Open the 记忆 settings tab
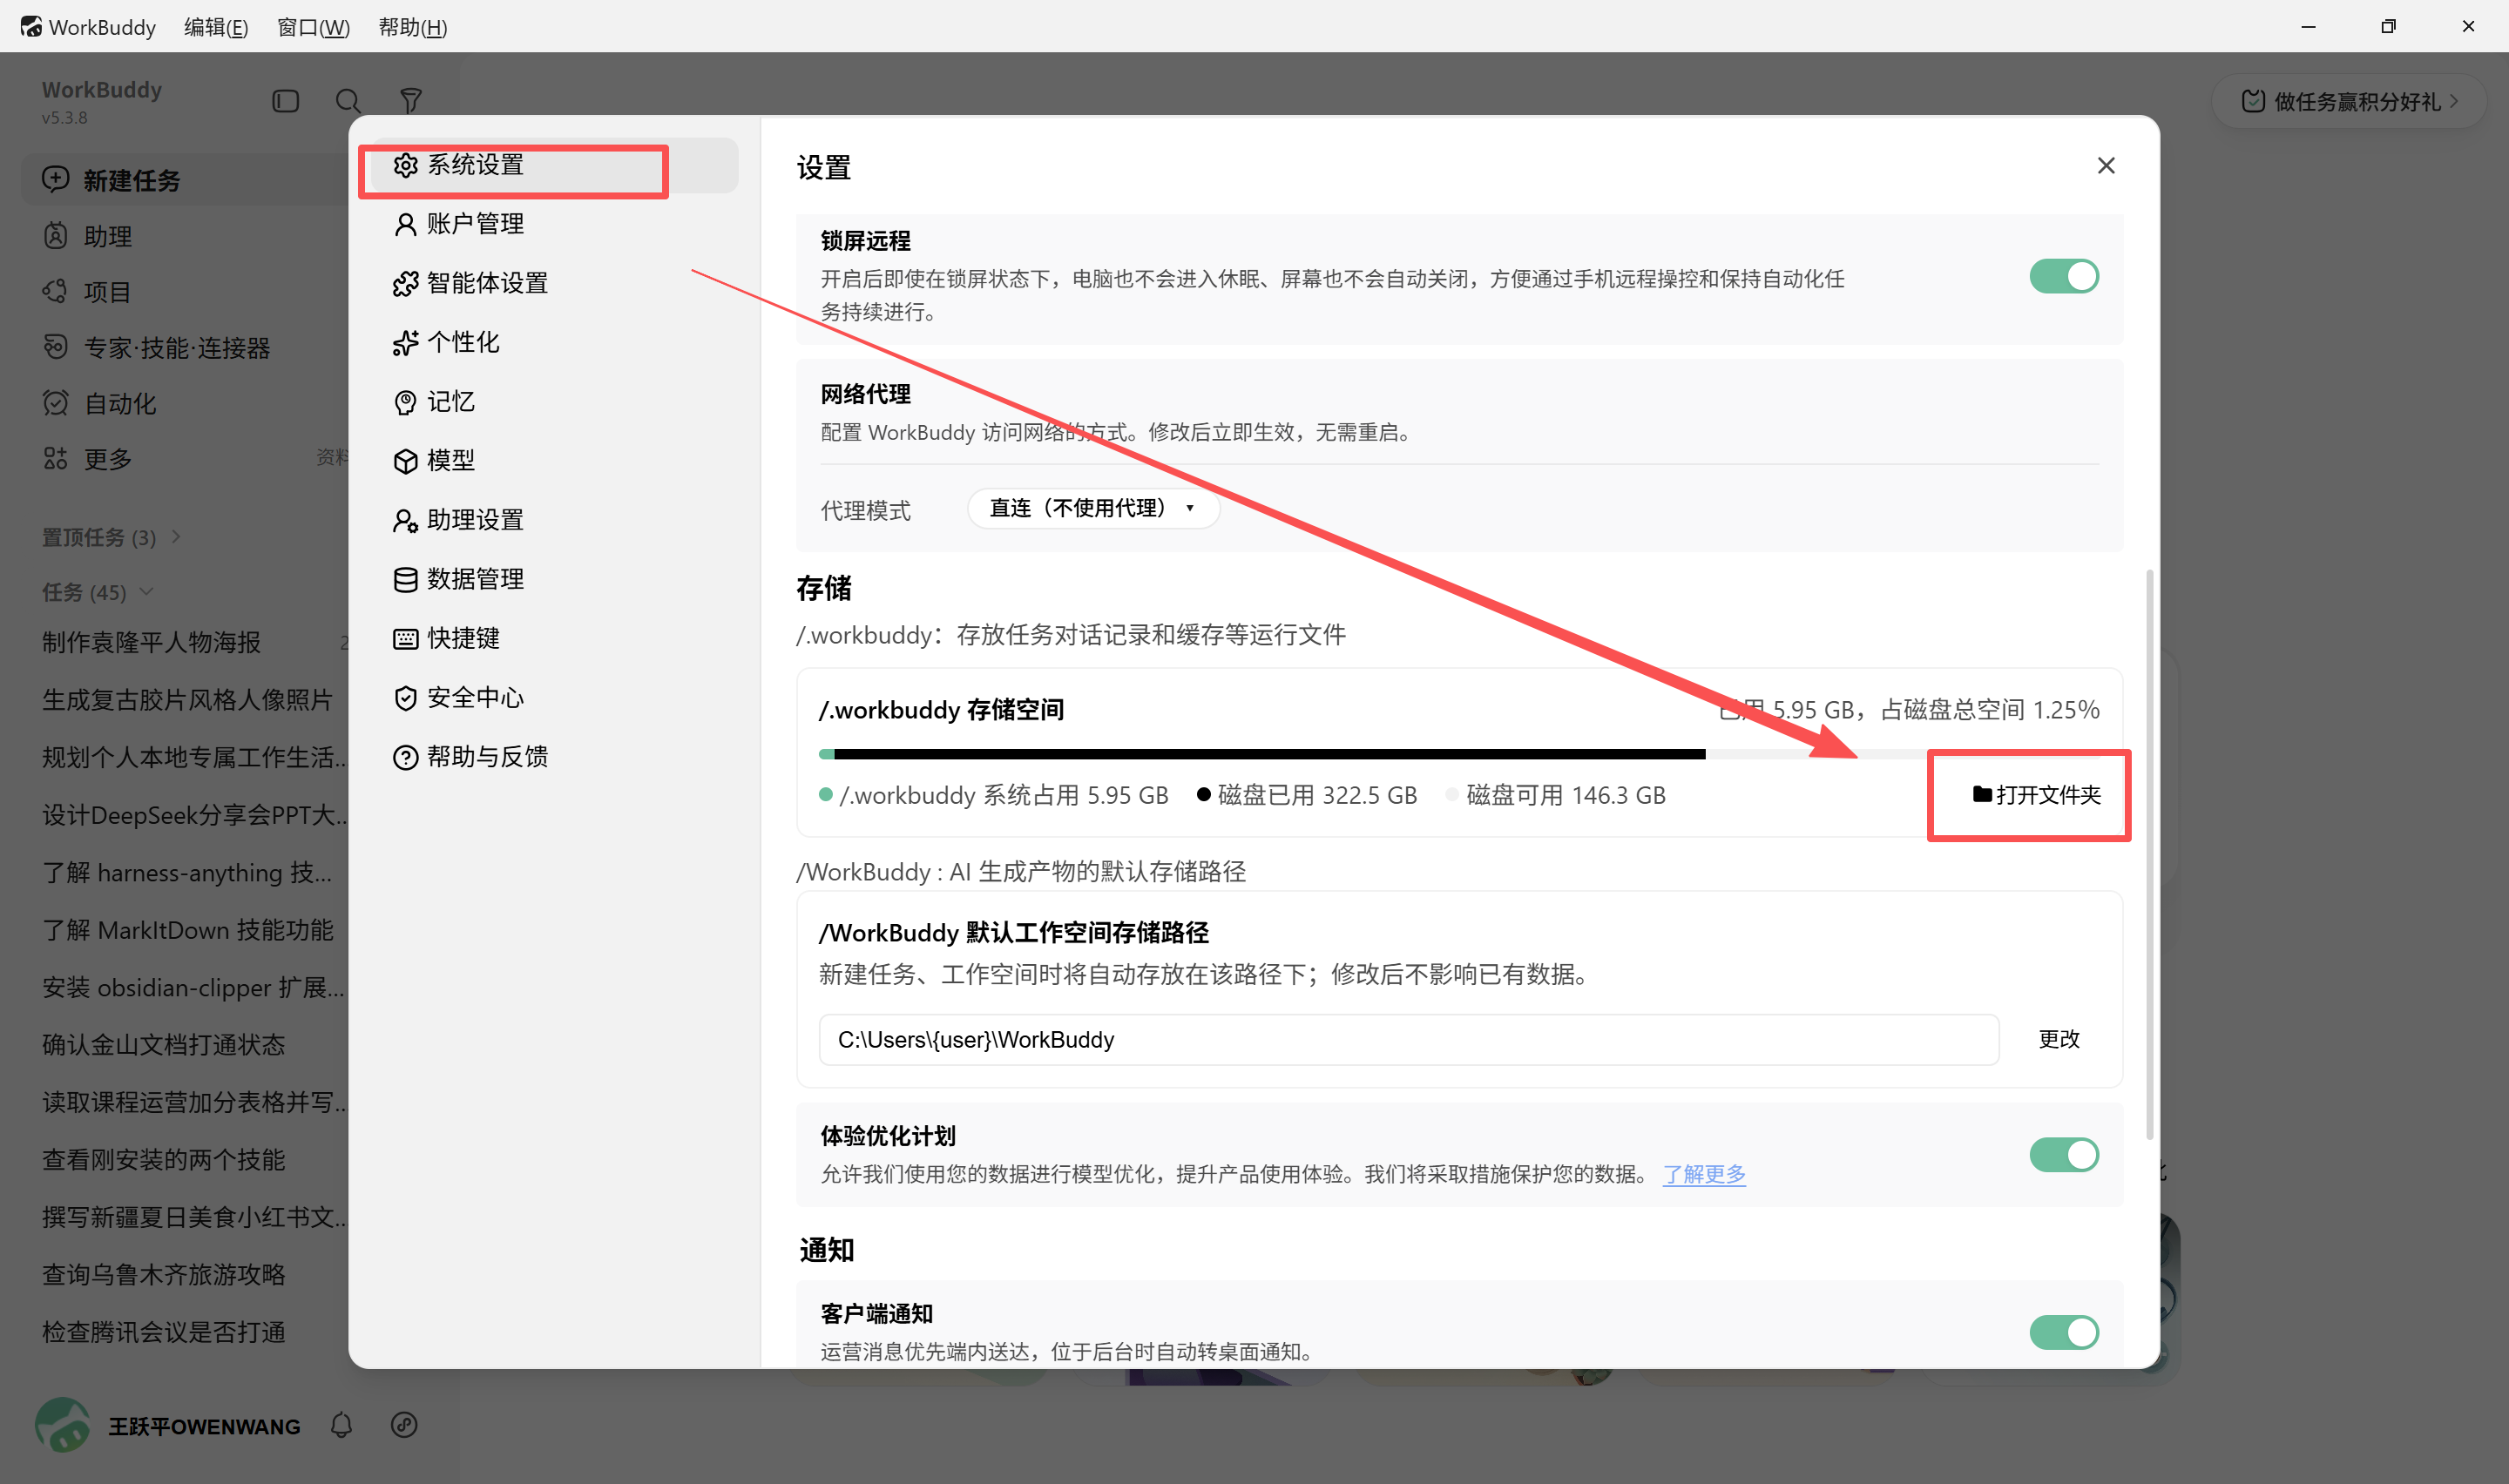 (x=553, y=402)
